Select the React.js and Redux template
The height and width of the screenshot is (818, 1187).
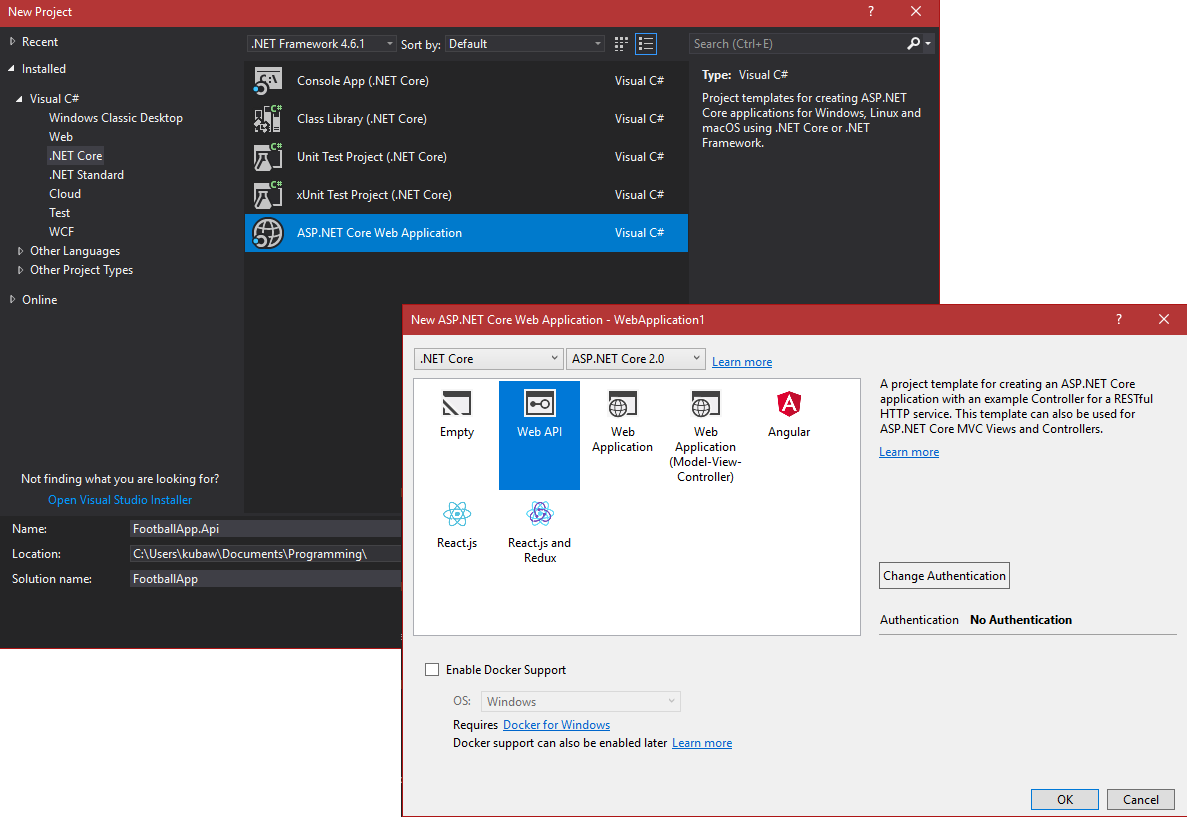(x=540, y=532)
